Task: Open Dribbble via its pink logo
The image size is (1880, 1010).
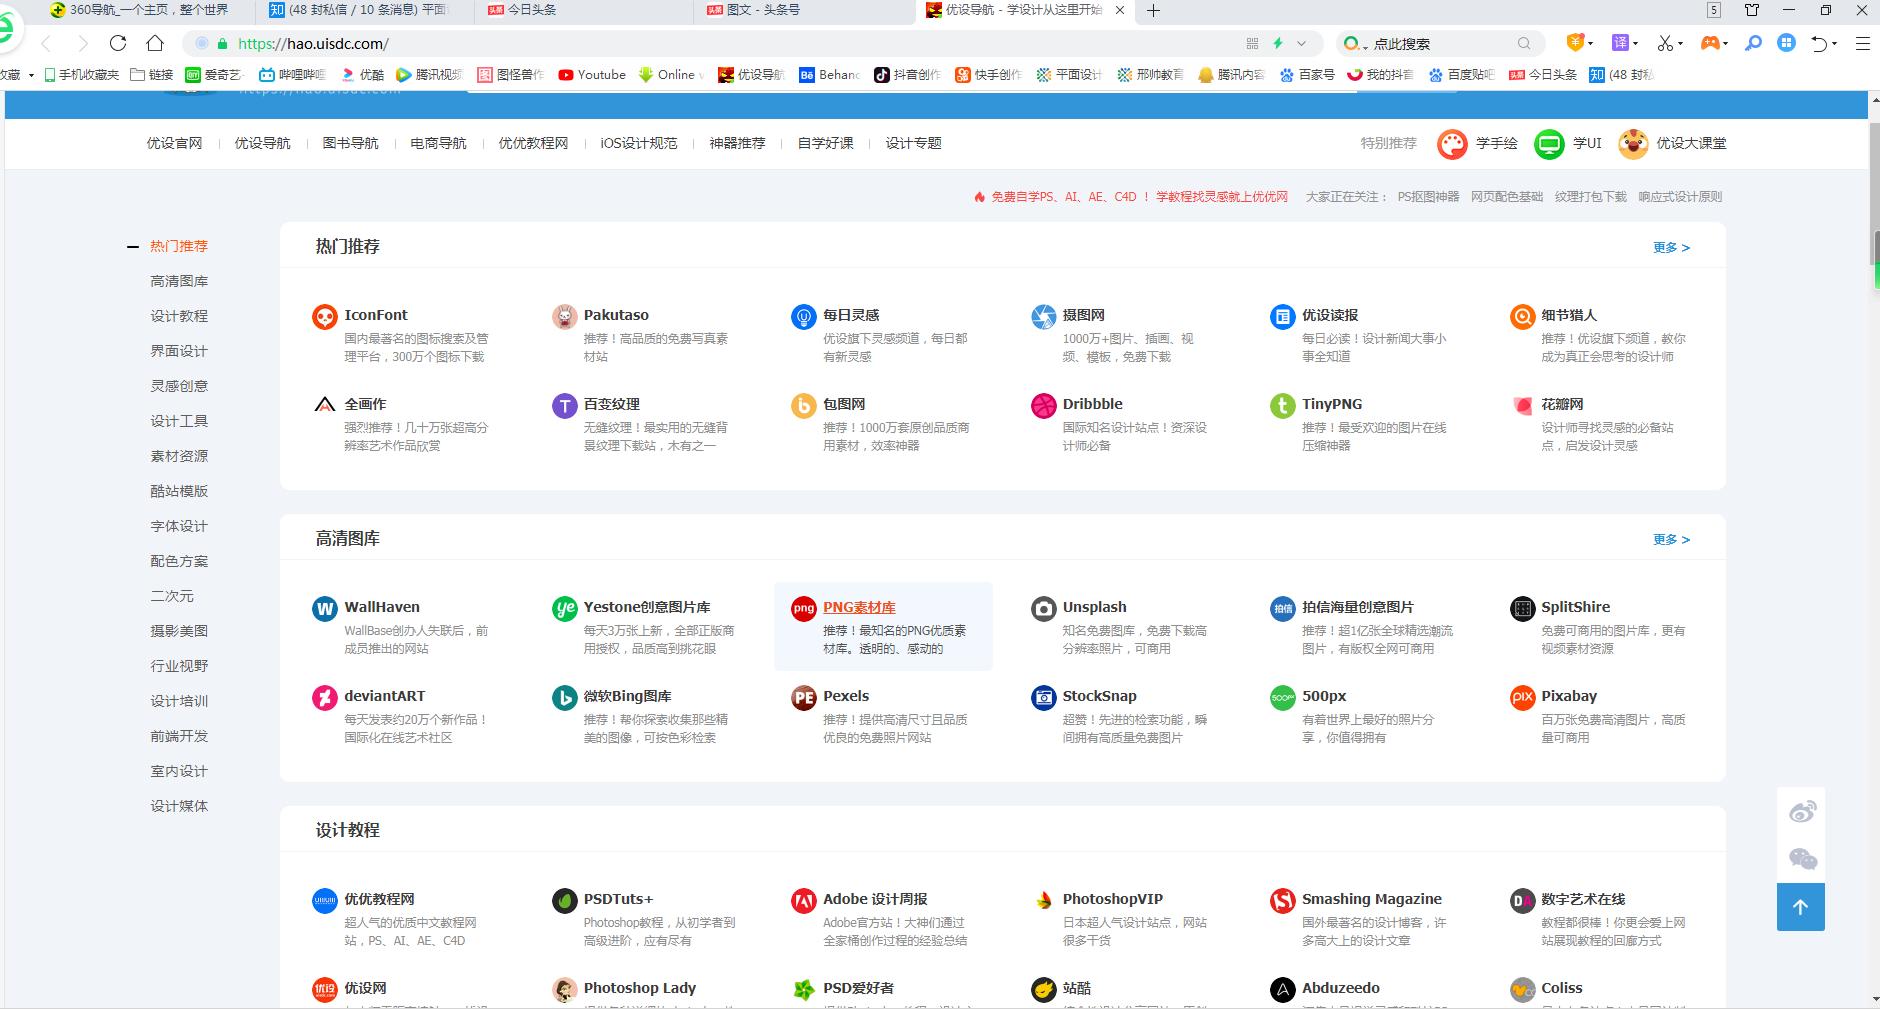Action: (1043, 406)
